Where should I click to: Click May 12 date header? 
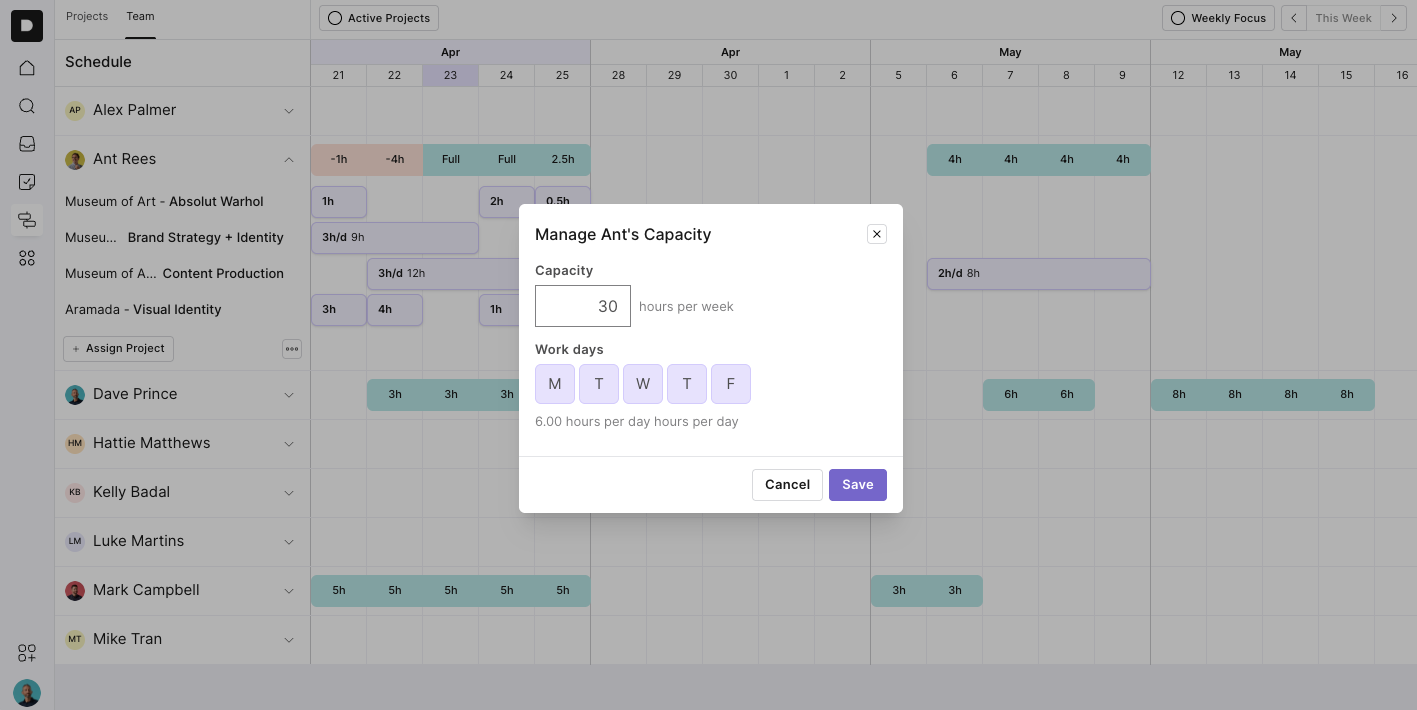click(1179, 76)
